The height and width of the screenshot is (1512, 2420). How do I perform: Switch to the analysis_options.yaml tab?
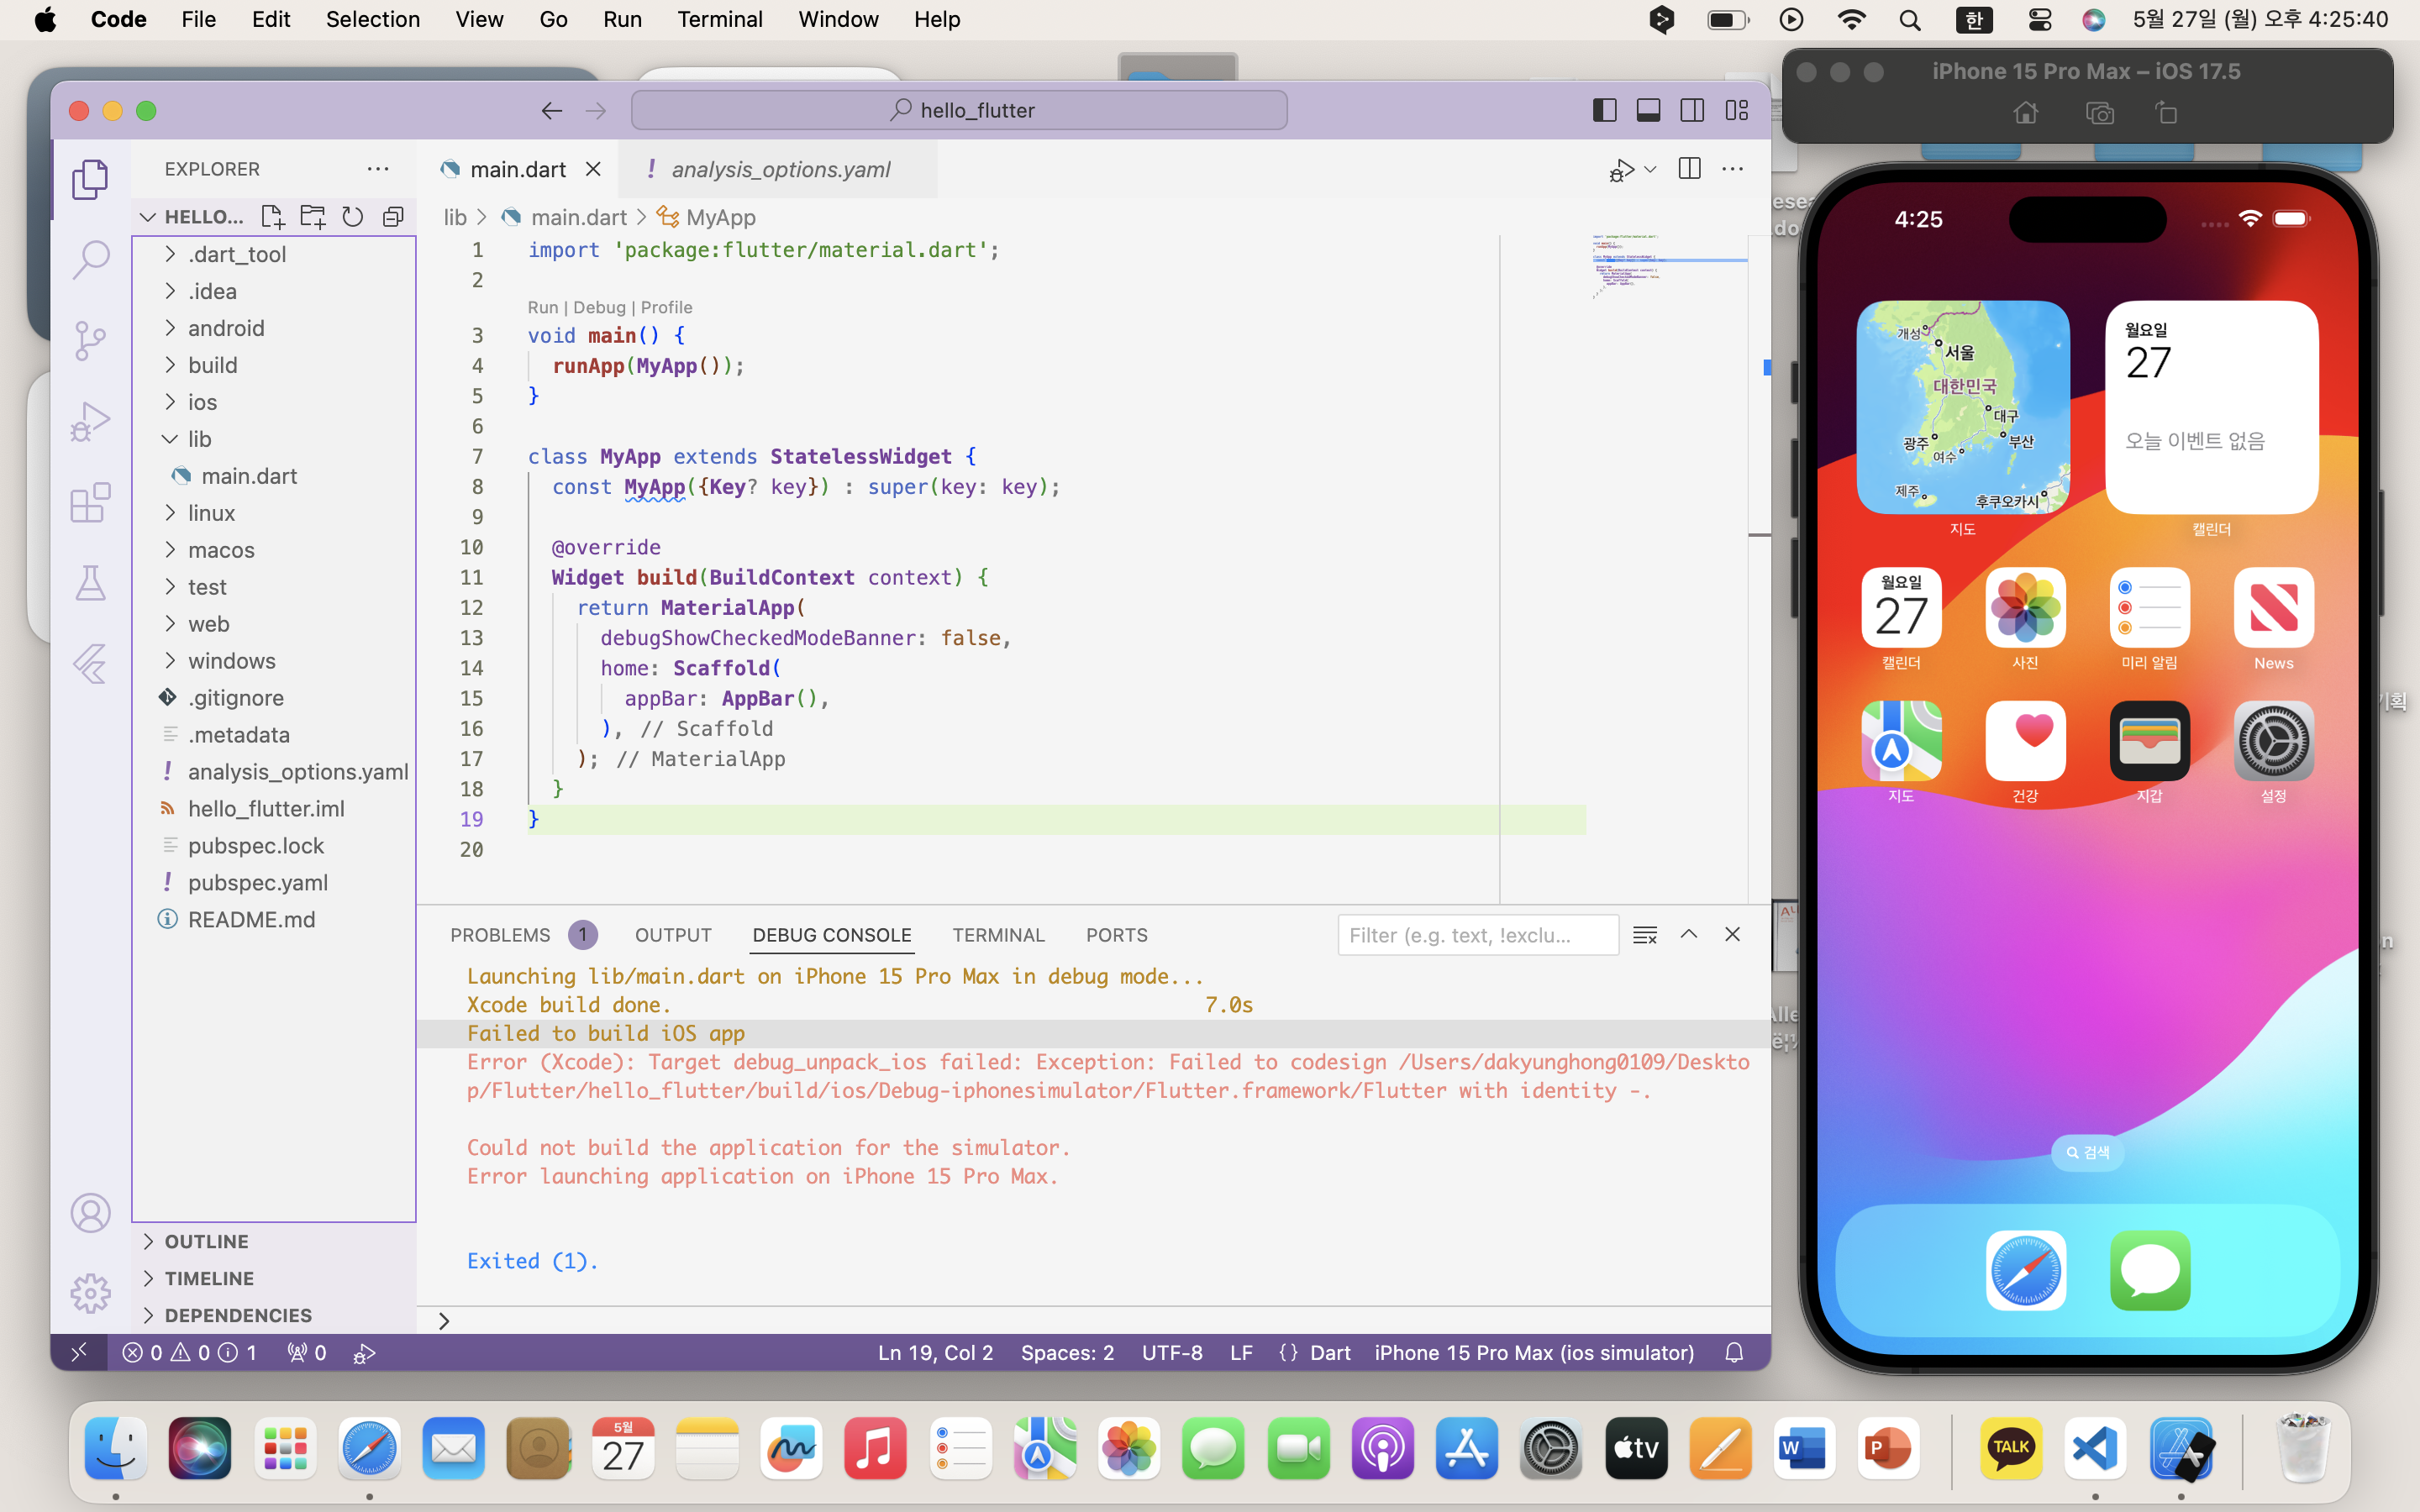779,169
